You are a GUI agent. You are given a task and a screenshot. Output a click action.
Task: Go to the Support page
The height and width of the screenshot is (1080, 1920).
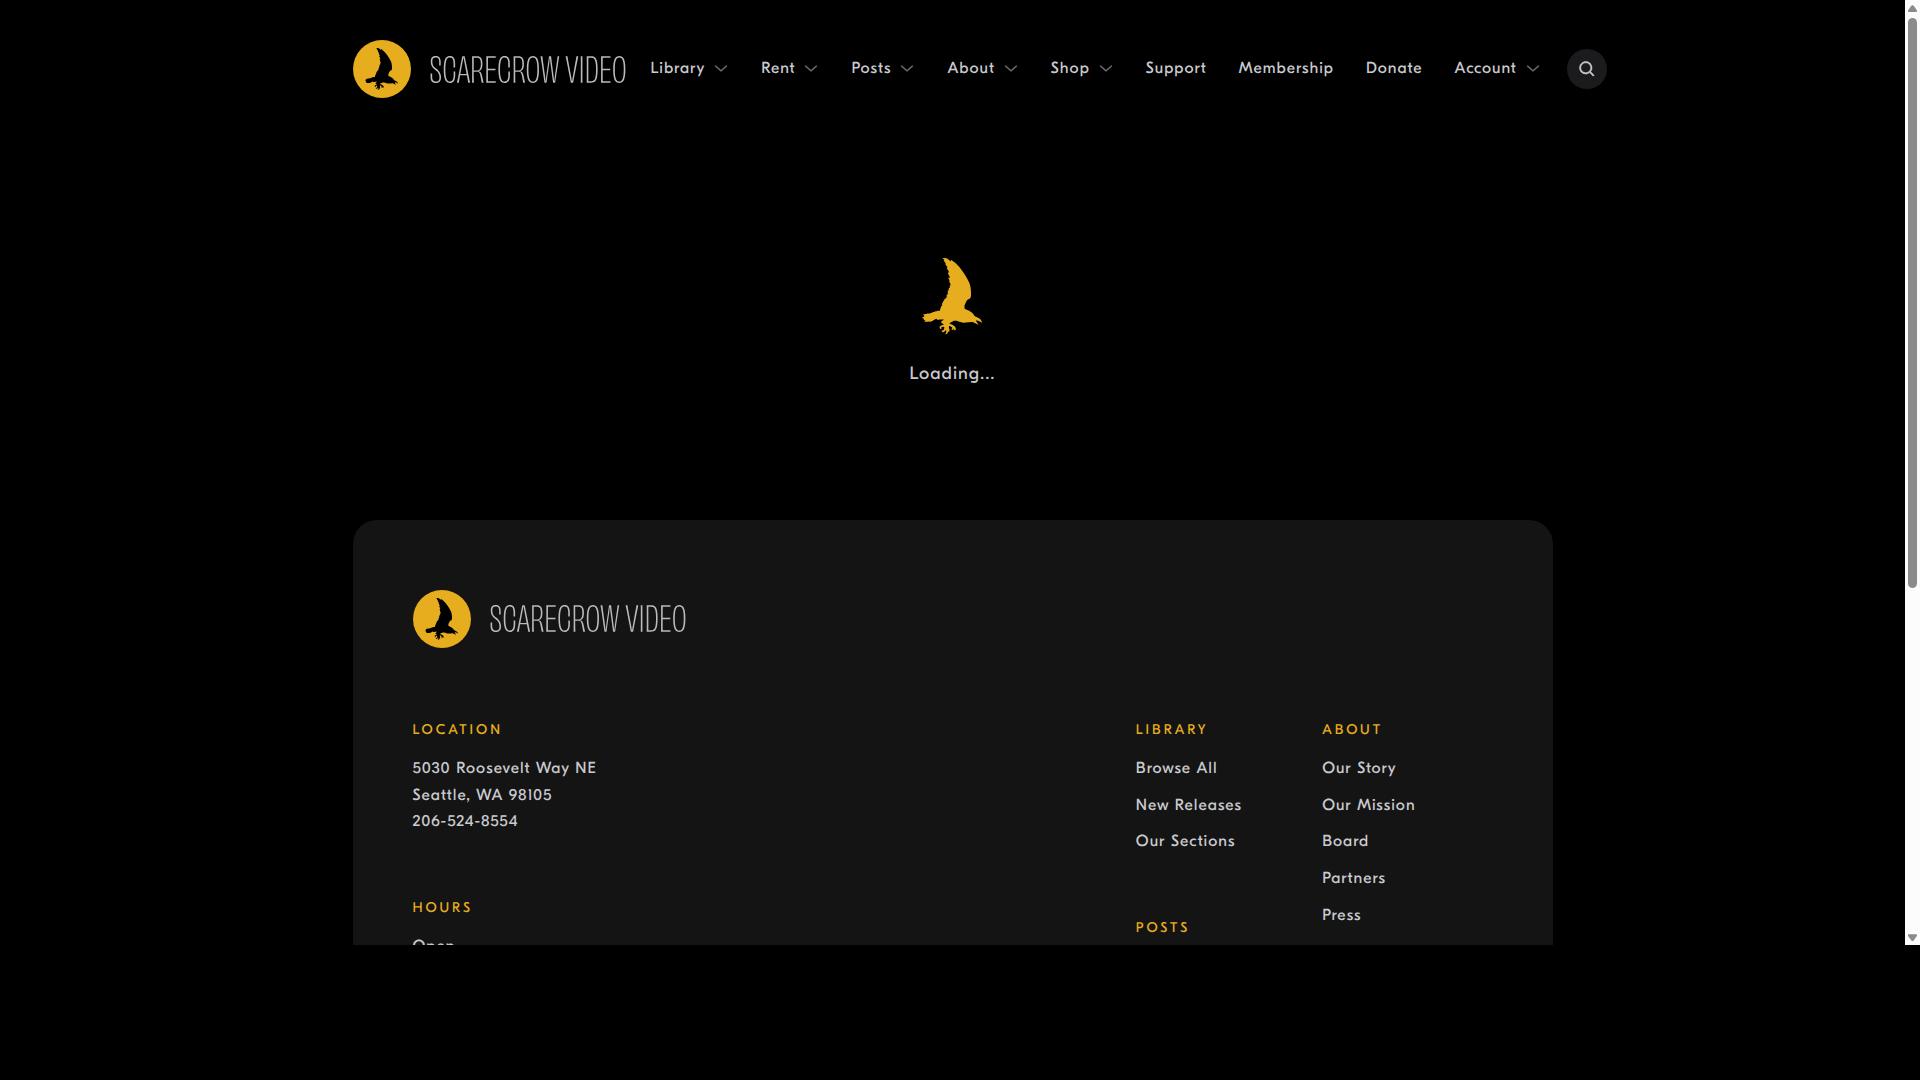[1175, 68]
